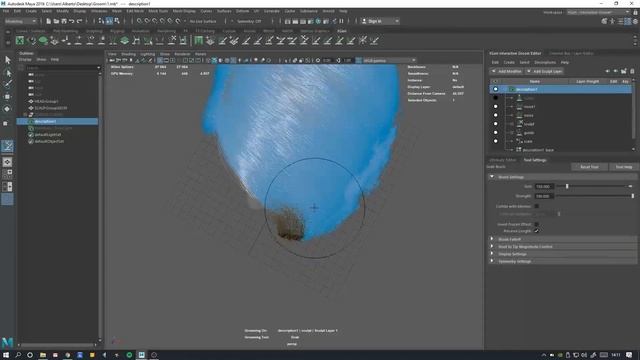Click the Open Scene folder icon
The image size is (640, 360).
(x=56, y=21)
